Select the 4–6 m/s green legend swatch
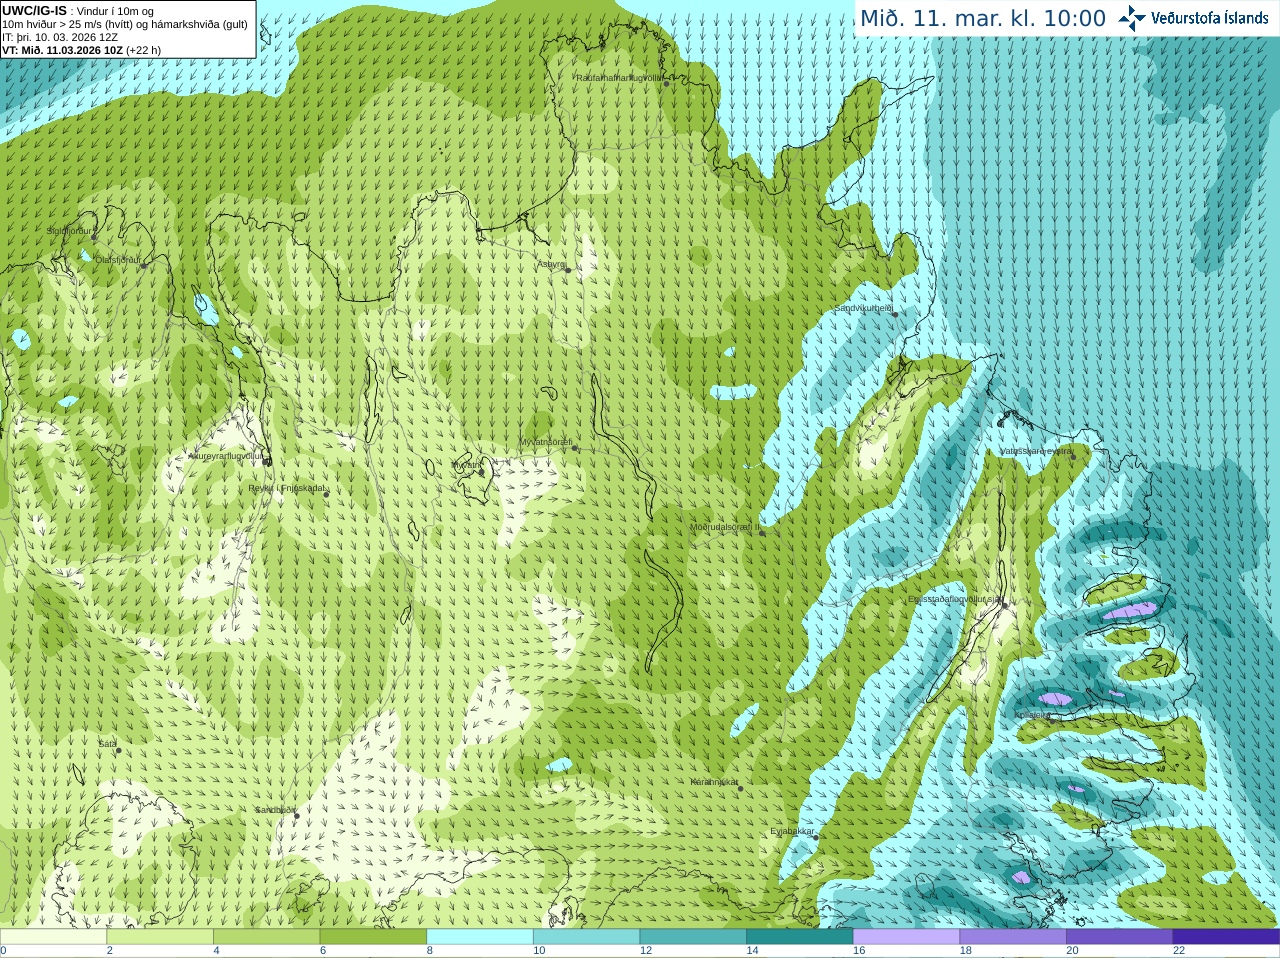Viewport: 1280px width, 958px height. (266, 937)
